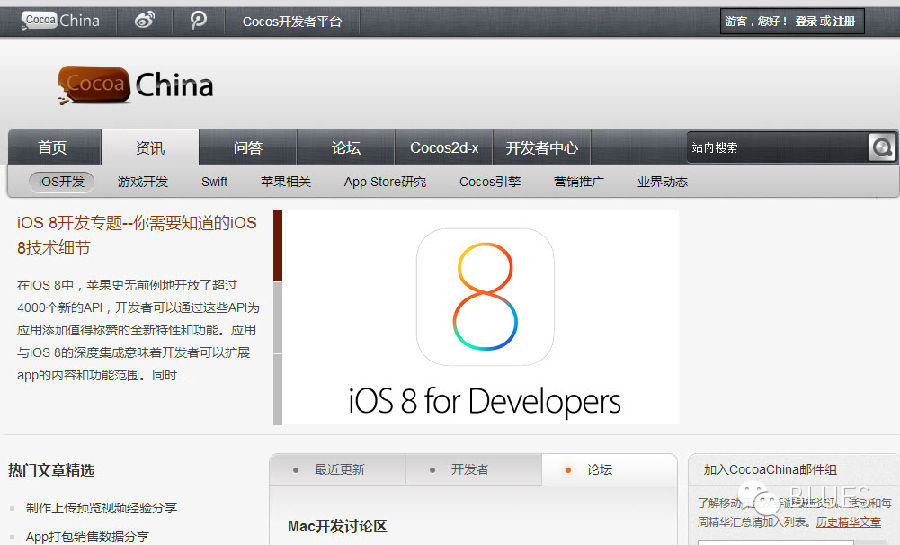The image size is (900, 545).
Task: Open App打包销售数据分享 article
Action: click(87, 536)
